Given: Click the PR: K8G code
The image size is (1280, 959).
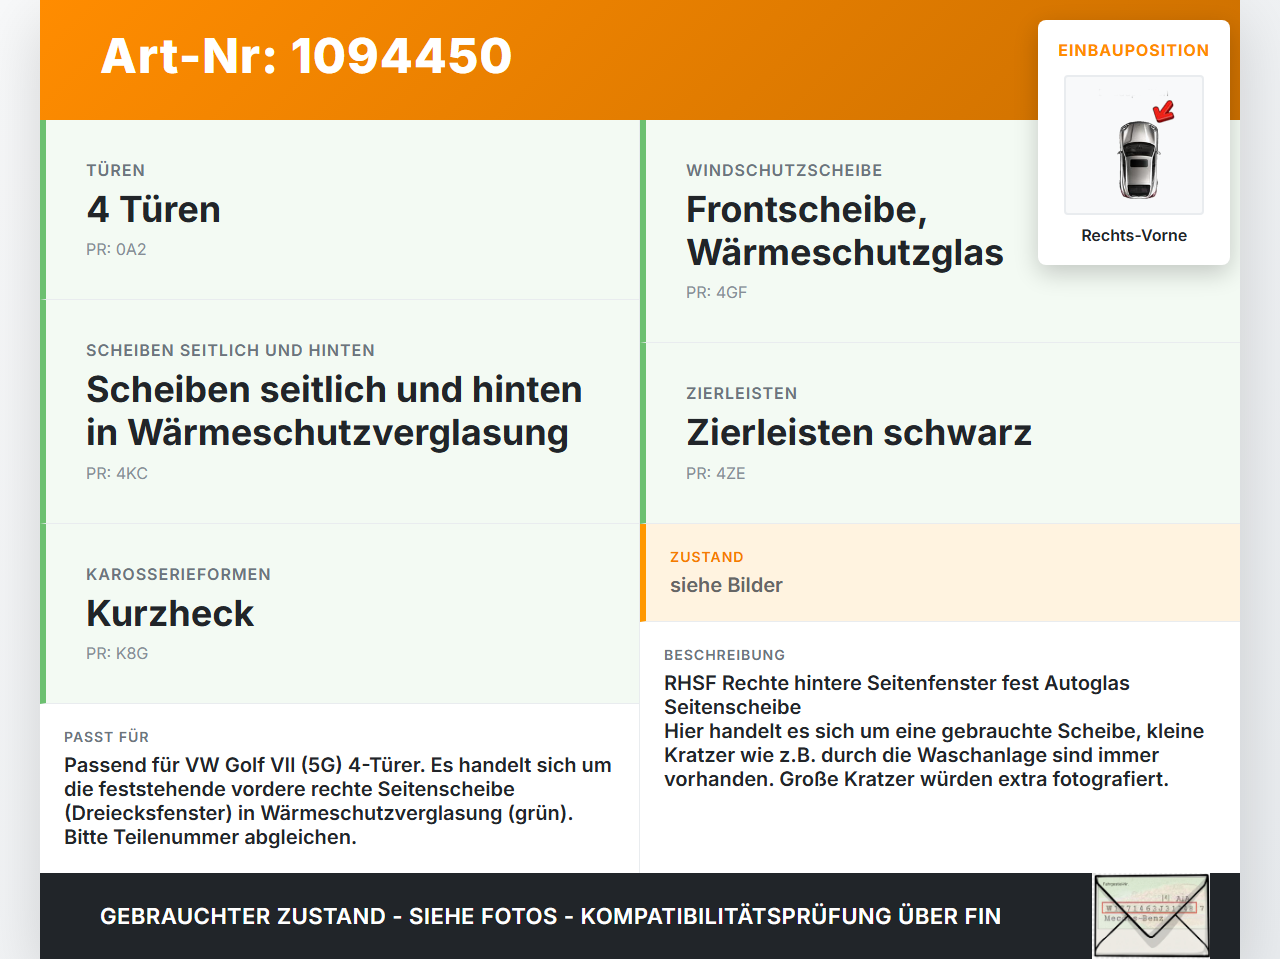Looking at the screenshot, I should [x=117, y=654].
